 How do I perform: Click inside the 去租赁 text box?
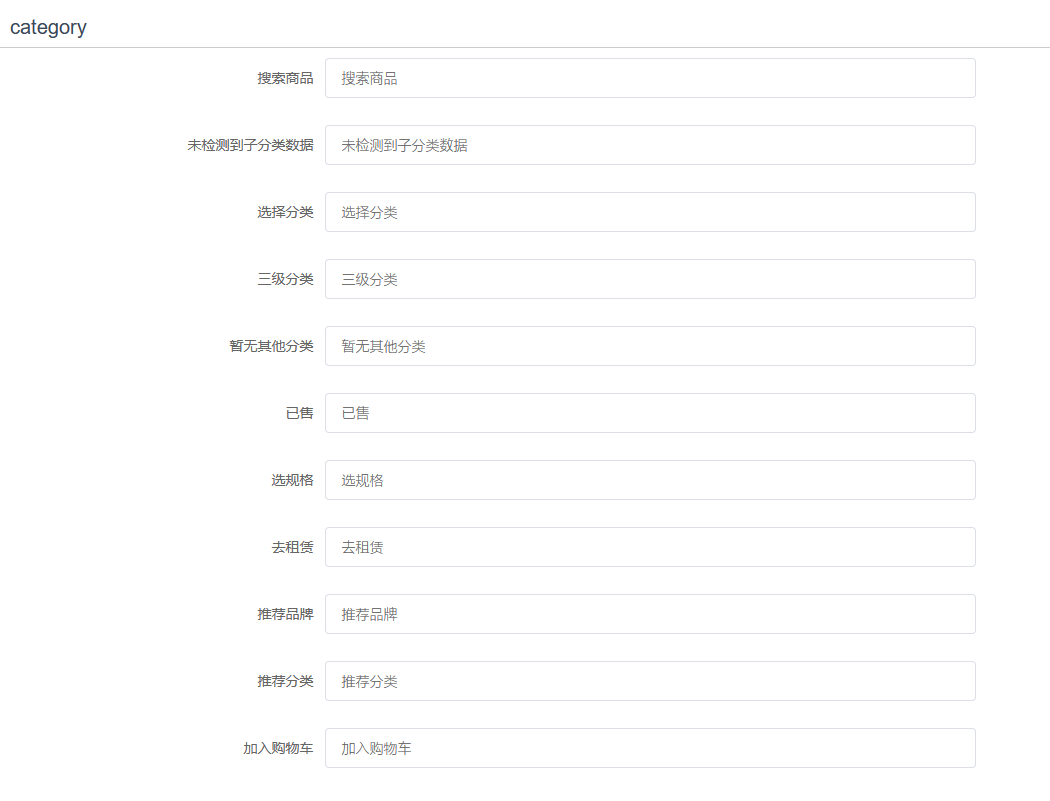pos(650,547)
